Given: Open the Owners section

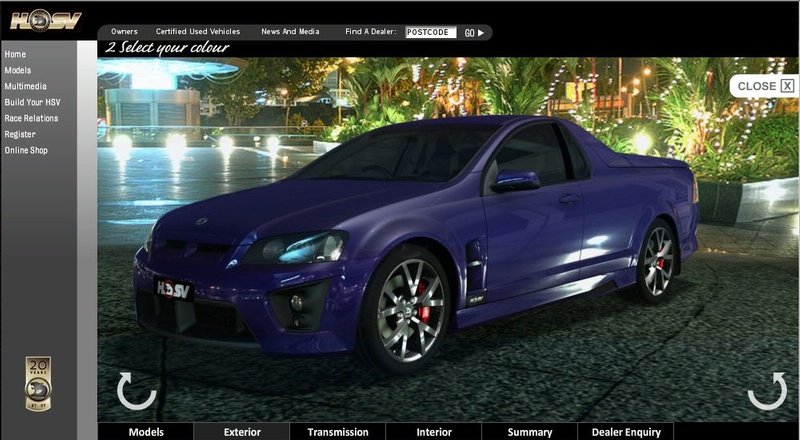Looking at the screenshot, I should [x=124, y=32].
